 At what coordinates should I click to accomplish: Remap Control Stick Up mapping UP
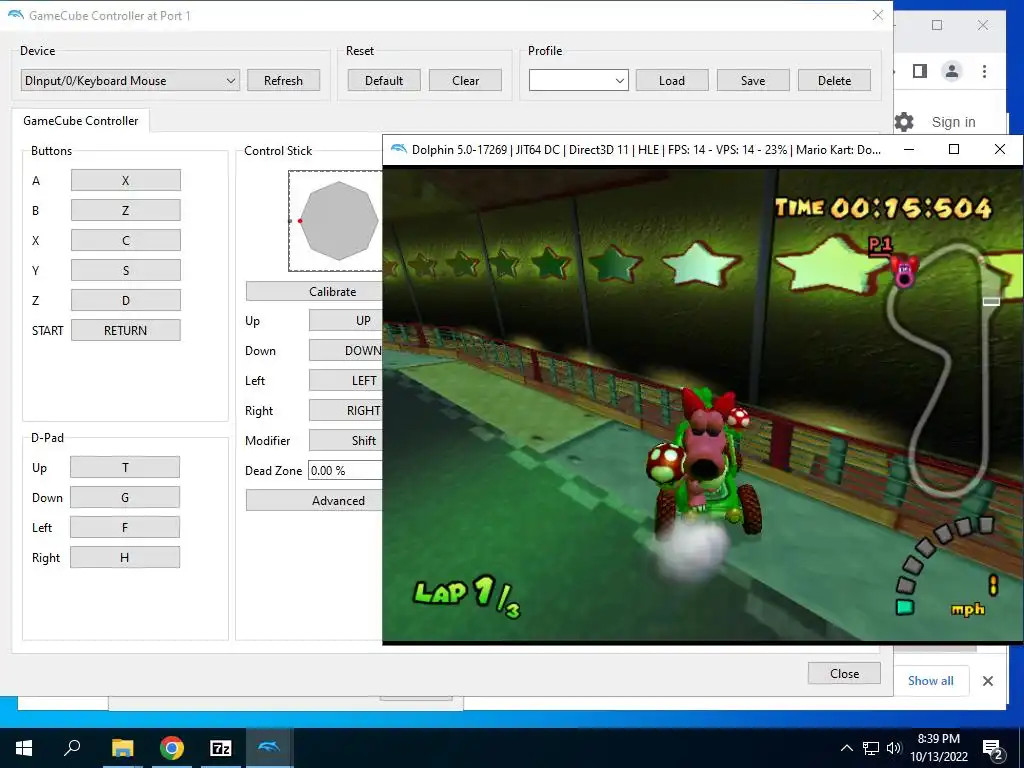(x=346, y=321)
